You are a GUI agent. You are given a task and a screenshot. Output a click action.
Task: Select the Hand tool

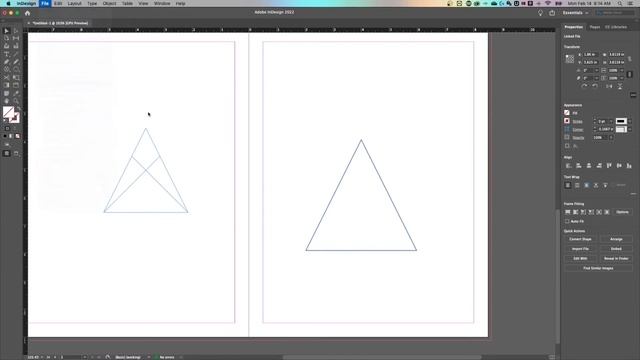click(x=6, y=101)
